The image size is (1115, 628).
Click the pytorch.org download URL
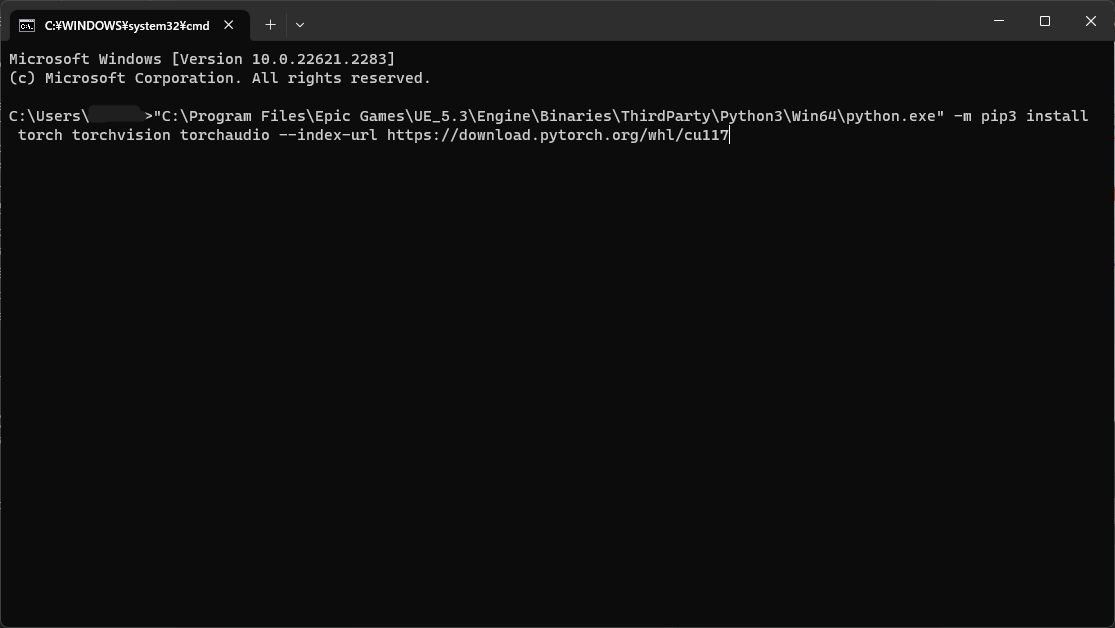(556, 135)
